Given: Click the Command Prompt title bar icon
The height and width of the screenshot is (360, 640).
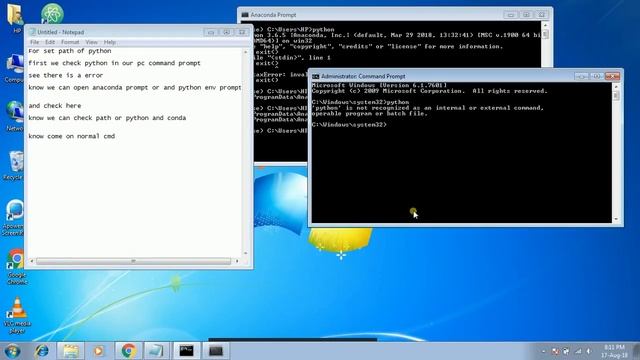Looking at the screenshot, I should (x=316, y=76).
